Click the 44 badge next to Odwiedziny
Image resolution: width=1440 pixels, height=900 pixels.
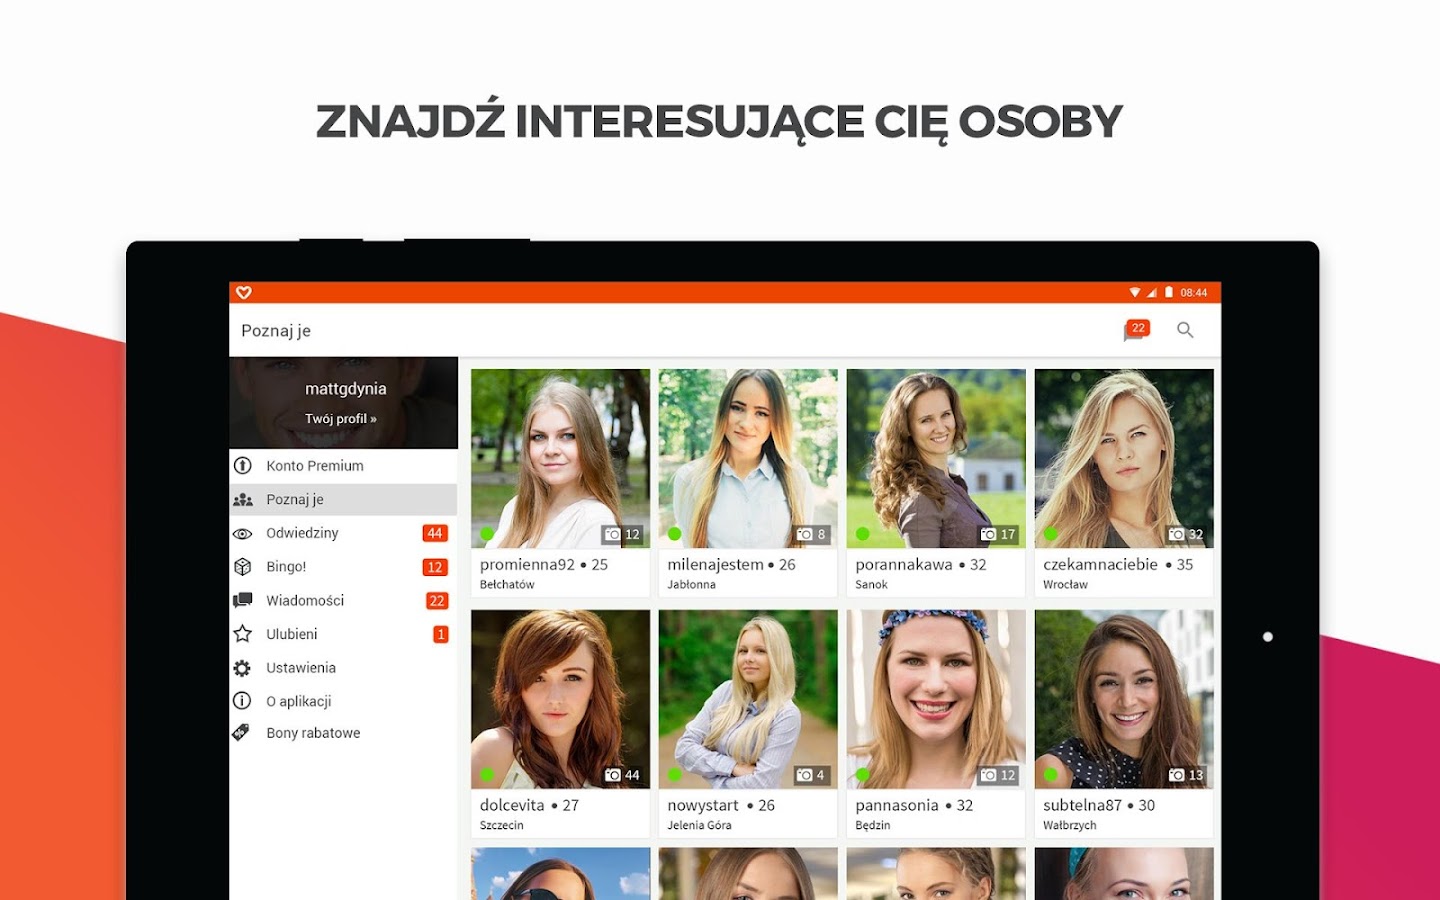pyautogui.click(x=435, y=533)
